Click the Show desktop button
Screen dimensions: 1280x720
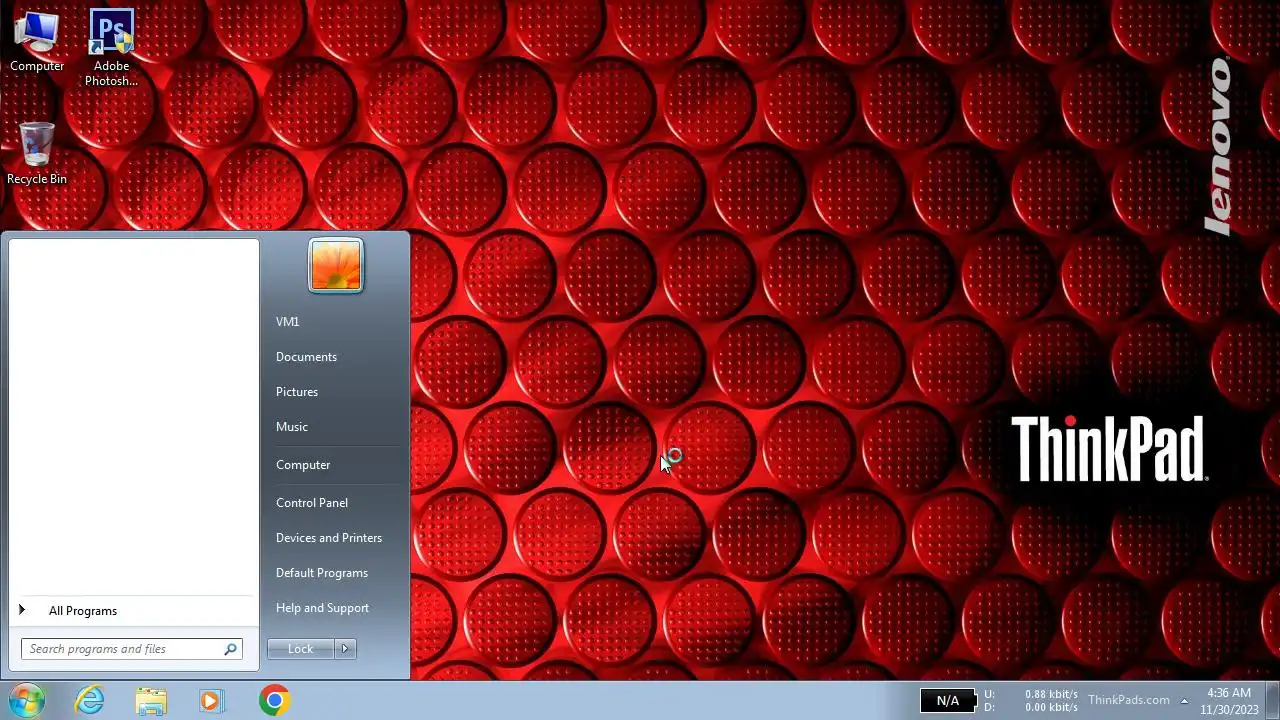coord(1272,700)
